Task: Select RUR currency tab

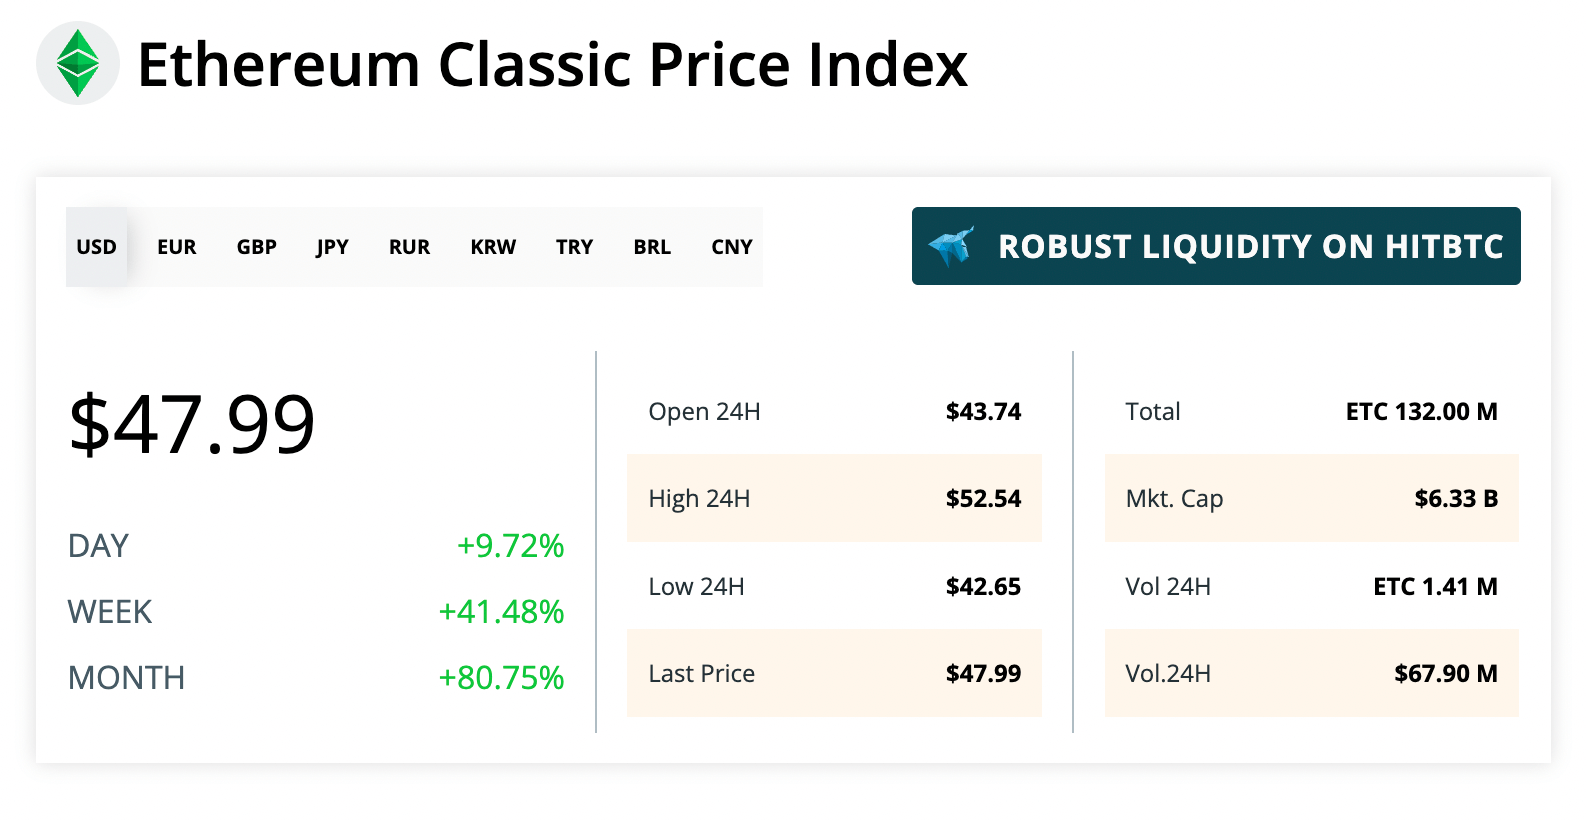Action: pos(409,246)
